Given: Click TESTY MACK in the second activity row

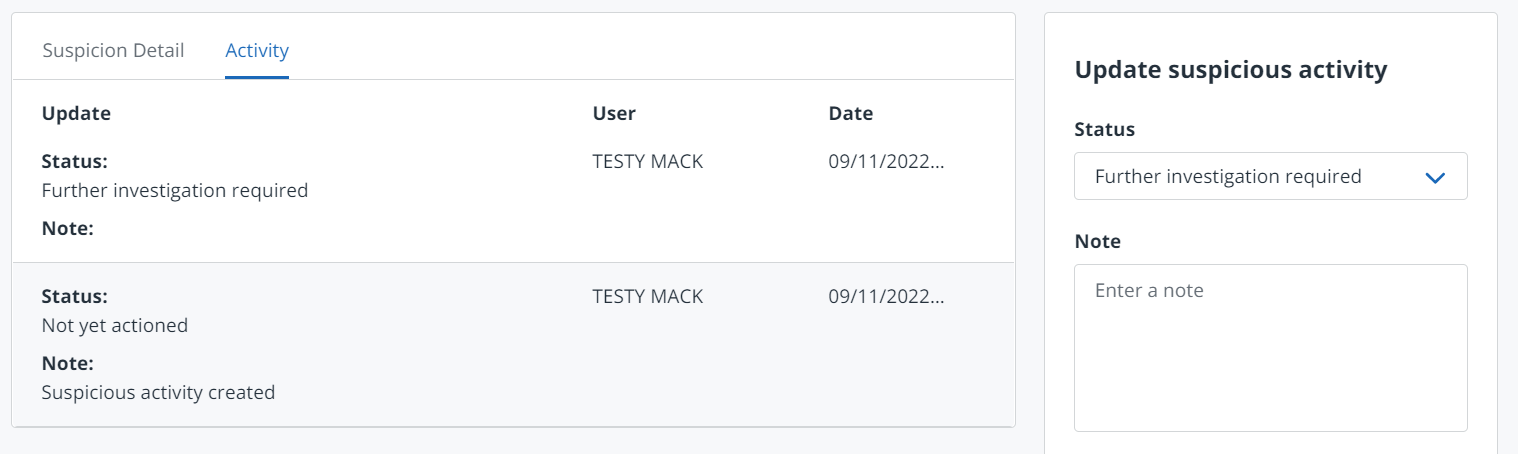Looking at the screenshot, I should coord(648,296).
